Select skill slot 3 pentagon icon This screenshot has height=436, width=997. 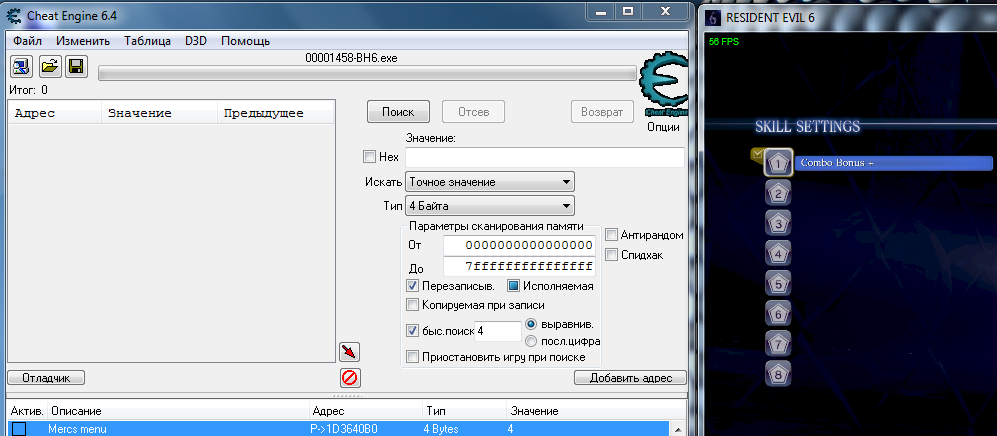pyautogui.click(x=778, y=224)
